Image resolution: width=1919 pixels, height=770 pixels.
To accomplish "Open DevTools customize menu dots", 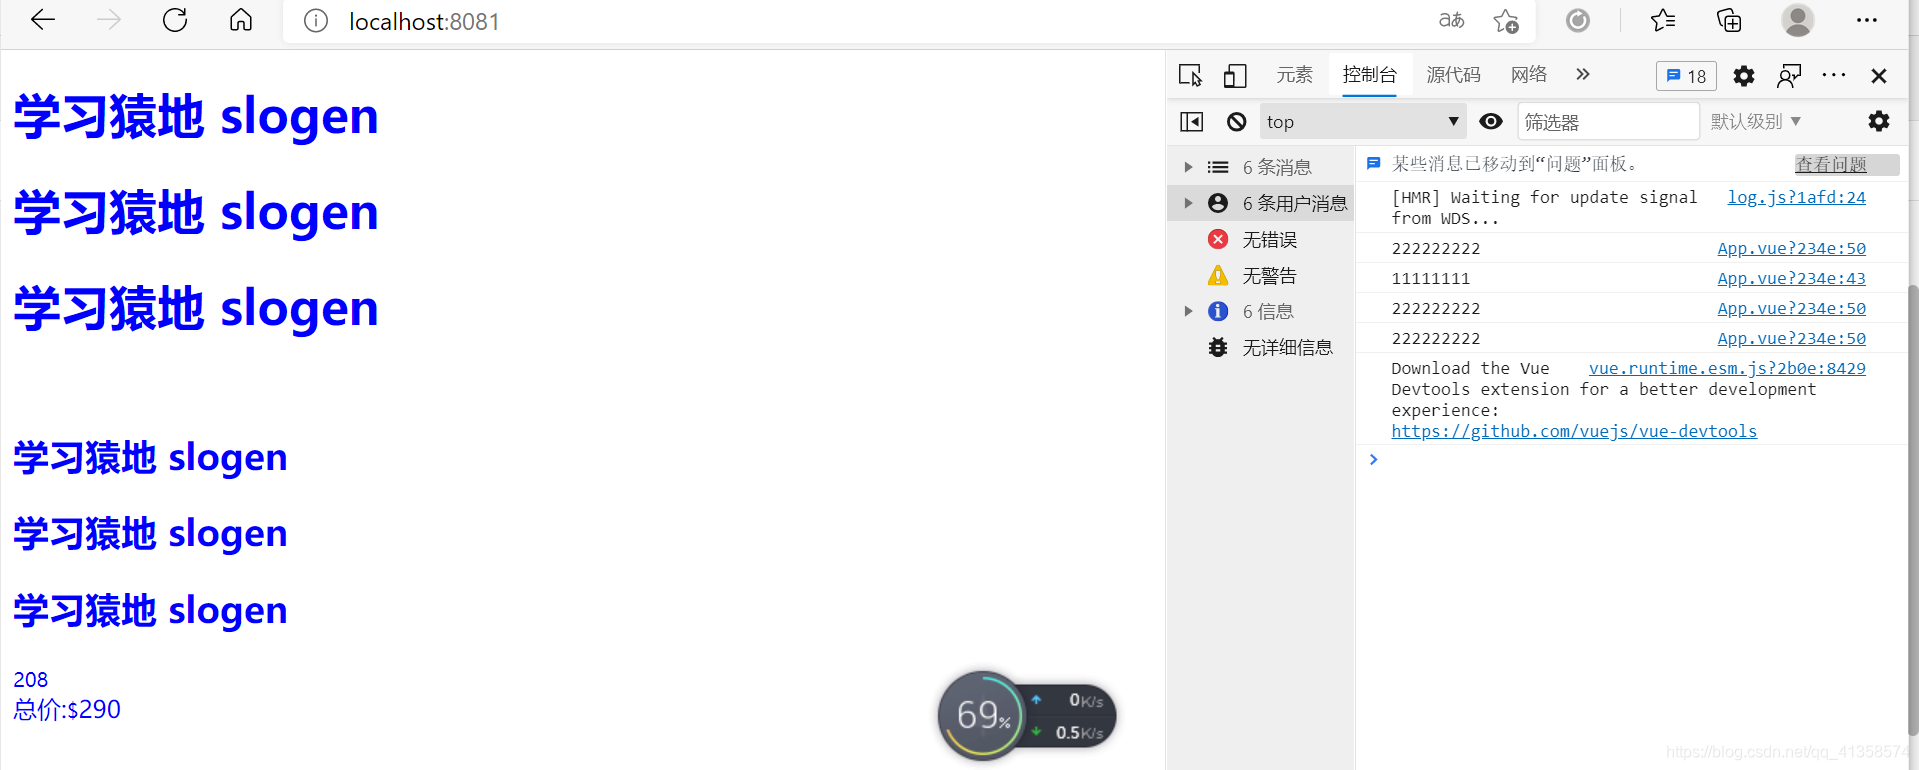I will 1834,75.
